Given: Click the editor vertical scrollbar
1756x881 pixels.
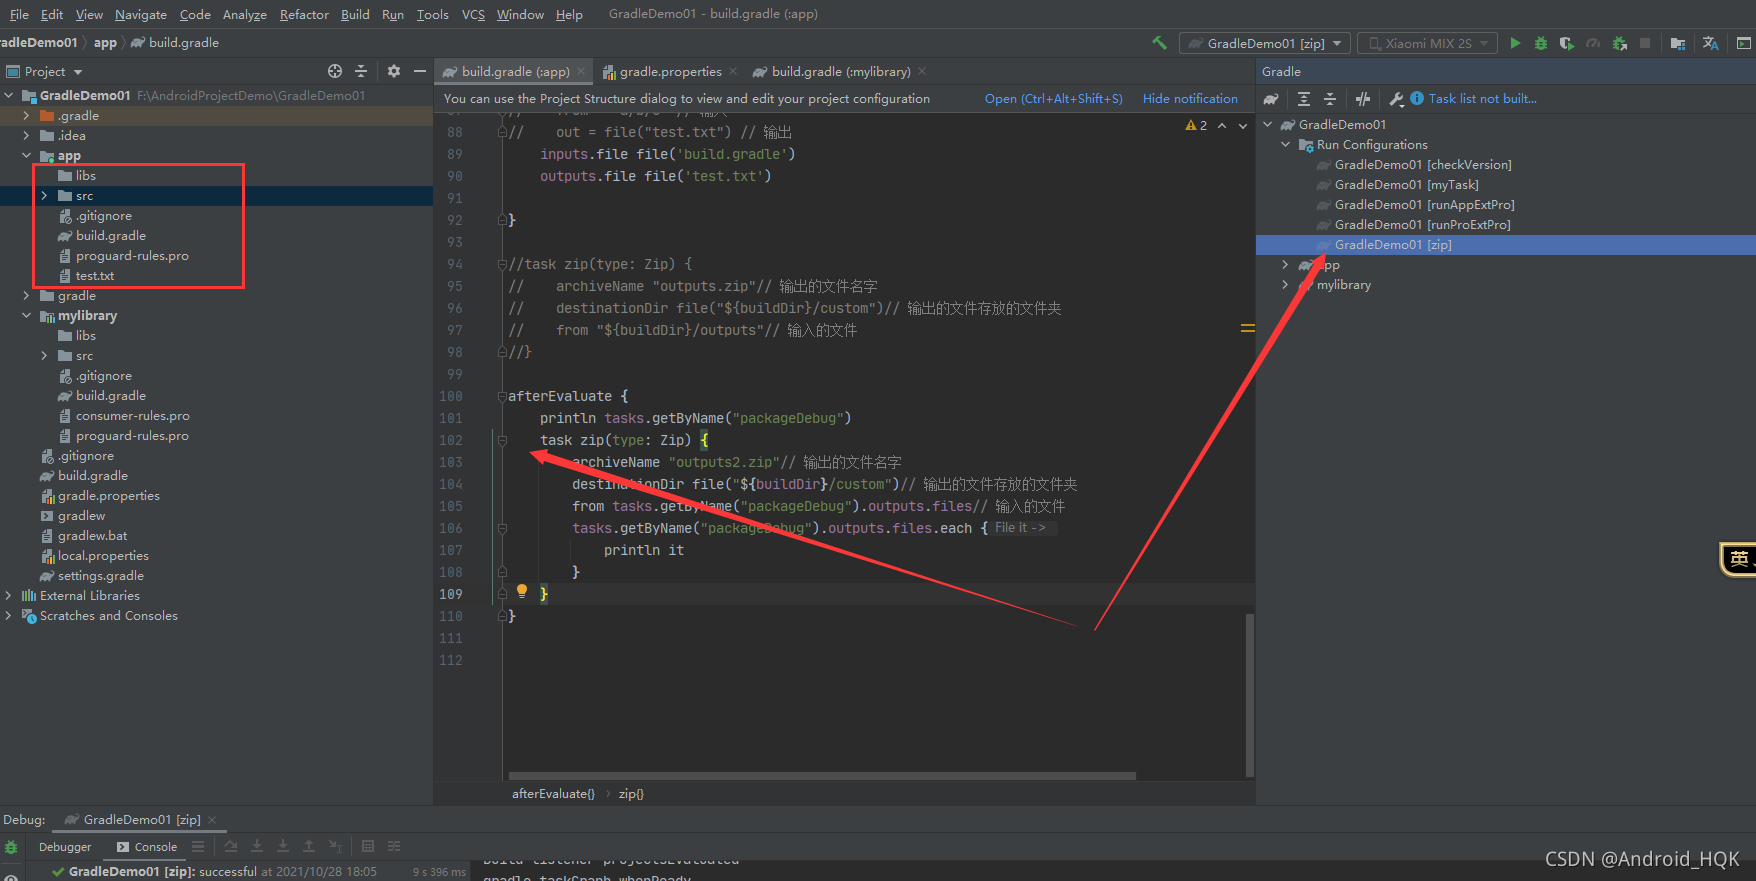Looking at the screenshot, I should coord(1250,695).
